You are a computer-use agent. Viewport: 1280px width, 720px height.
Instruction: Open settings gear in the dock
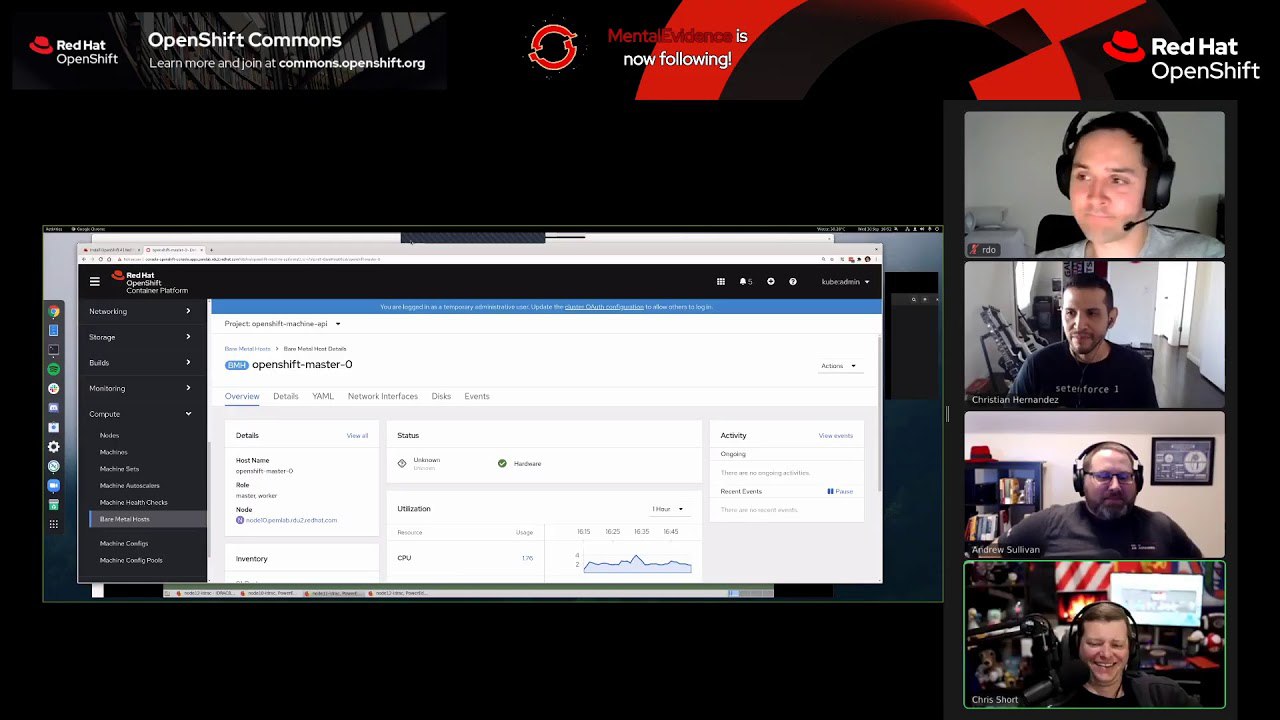pos(54,447)
